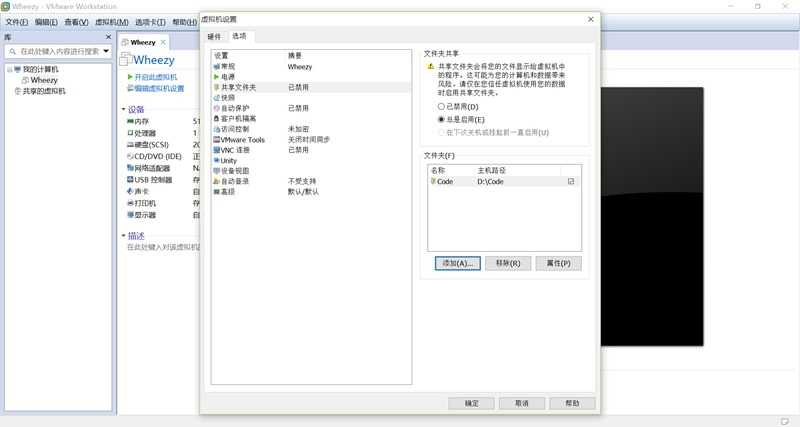Select the Wheezy tab in main window
800x427 pixels.
pyautogui.click(x=143, y=42)
